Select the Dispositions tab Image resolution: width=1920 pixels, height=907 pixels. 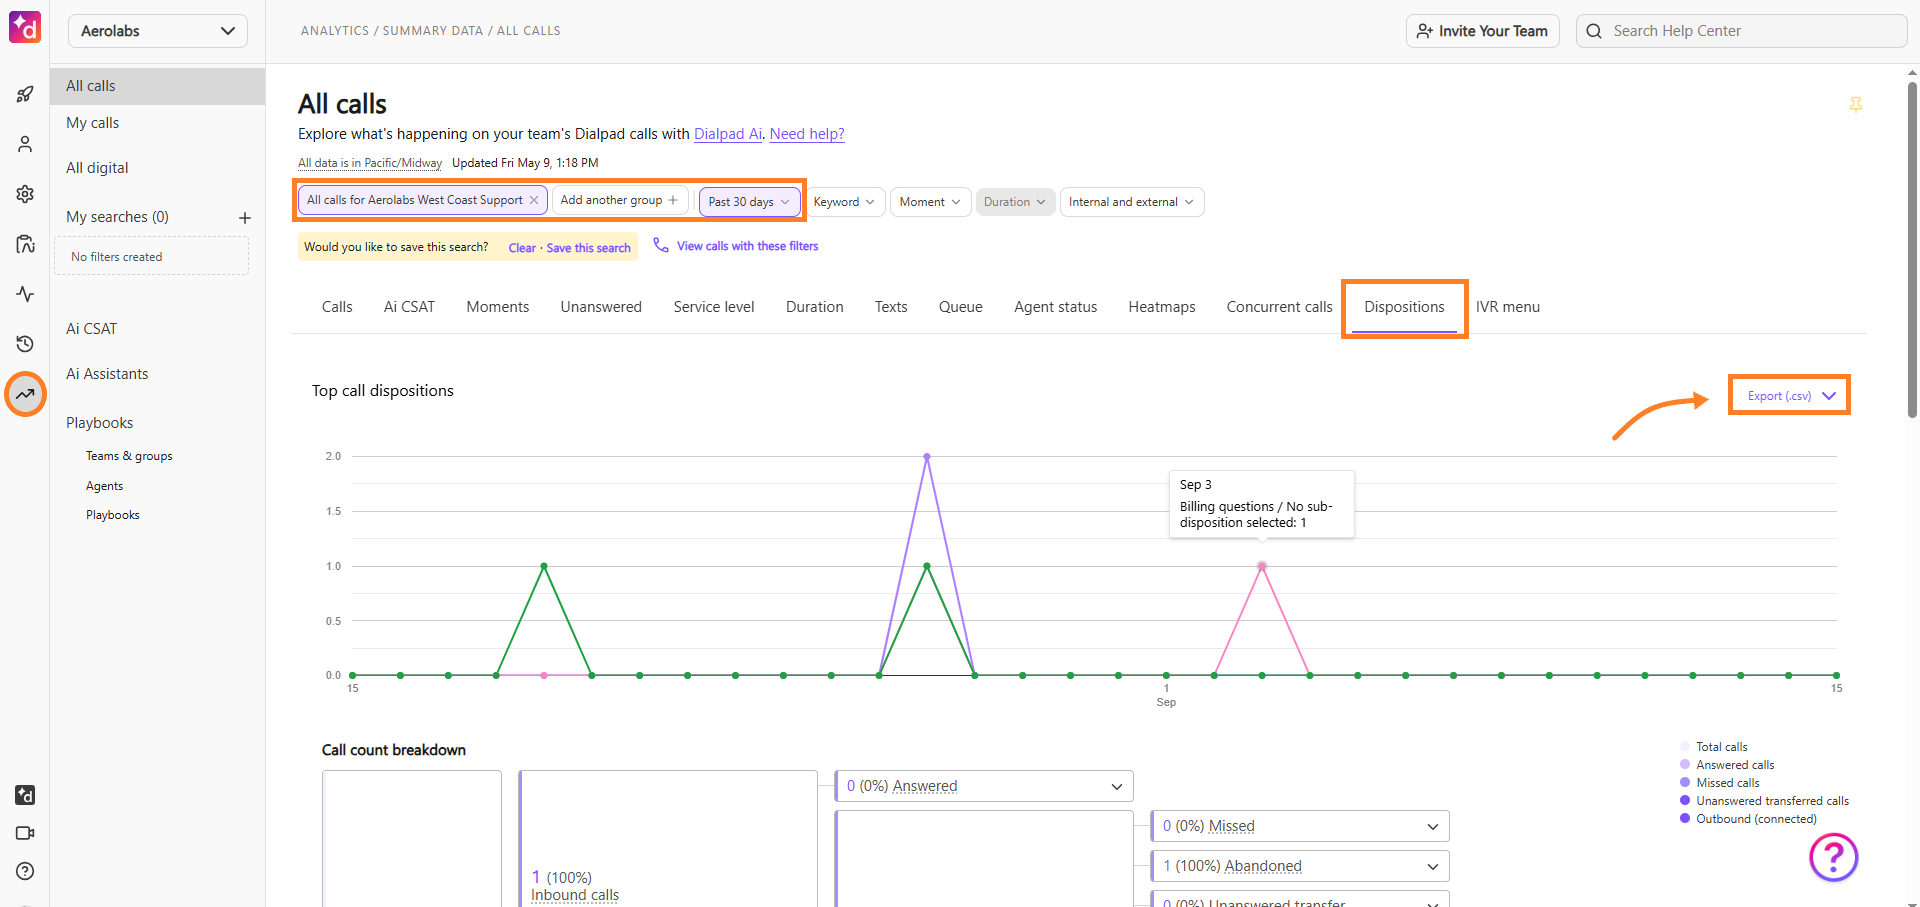point(1404,307)
